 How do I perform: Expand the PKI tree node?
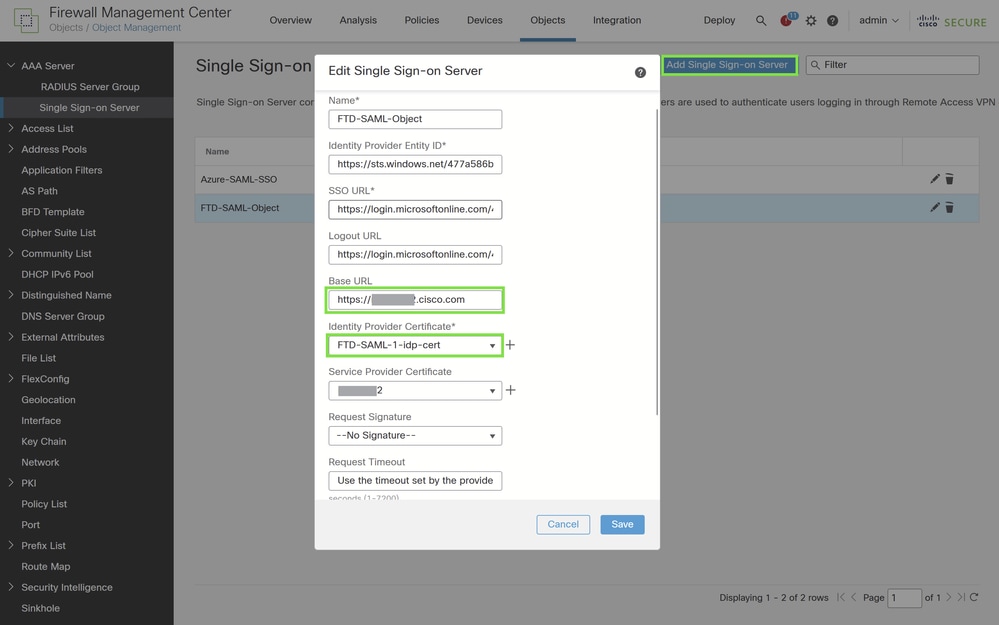11,482
